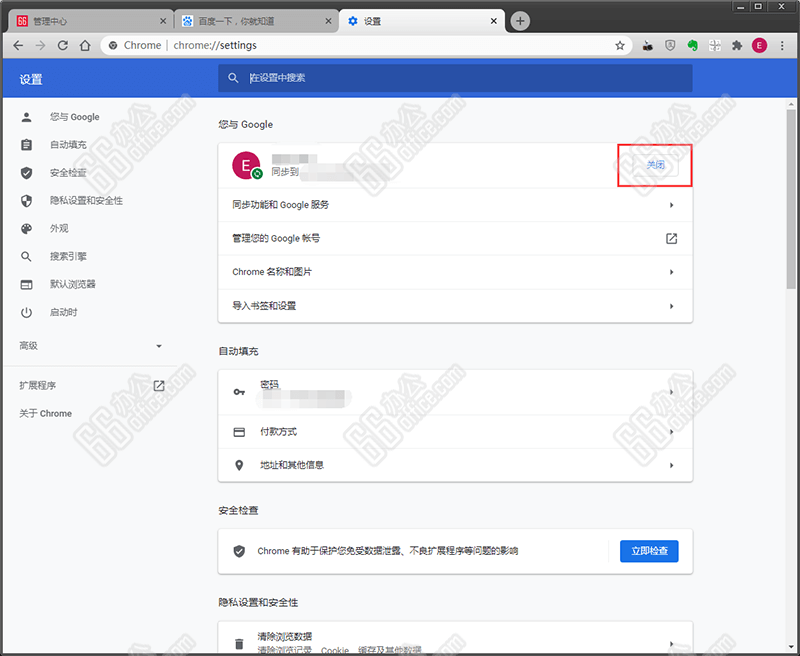Viewport: 800px width, 656px height.
Task: Switch to the 管理中心 tab
Action: [90, 21]
